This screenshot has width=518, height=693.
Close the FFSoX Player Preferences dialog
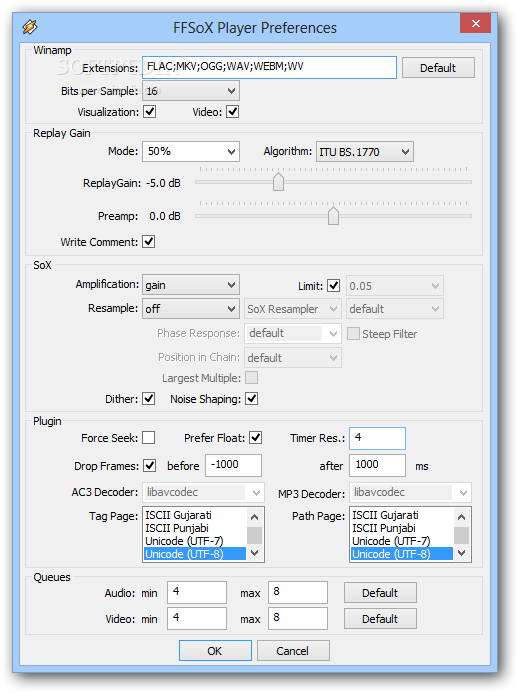pyautogui.click(x=475, y=23)
